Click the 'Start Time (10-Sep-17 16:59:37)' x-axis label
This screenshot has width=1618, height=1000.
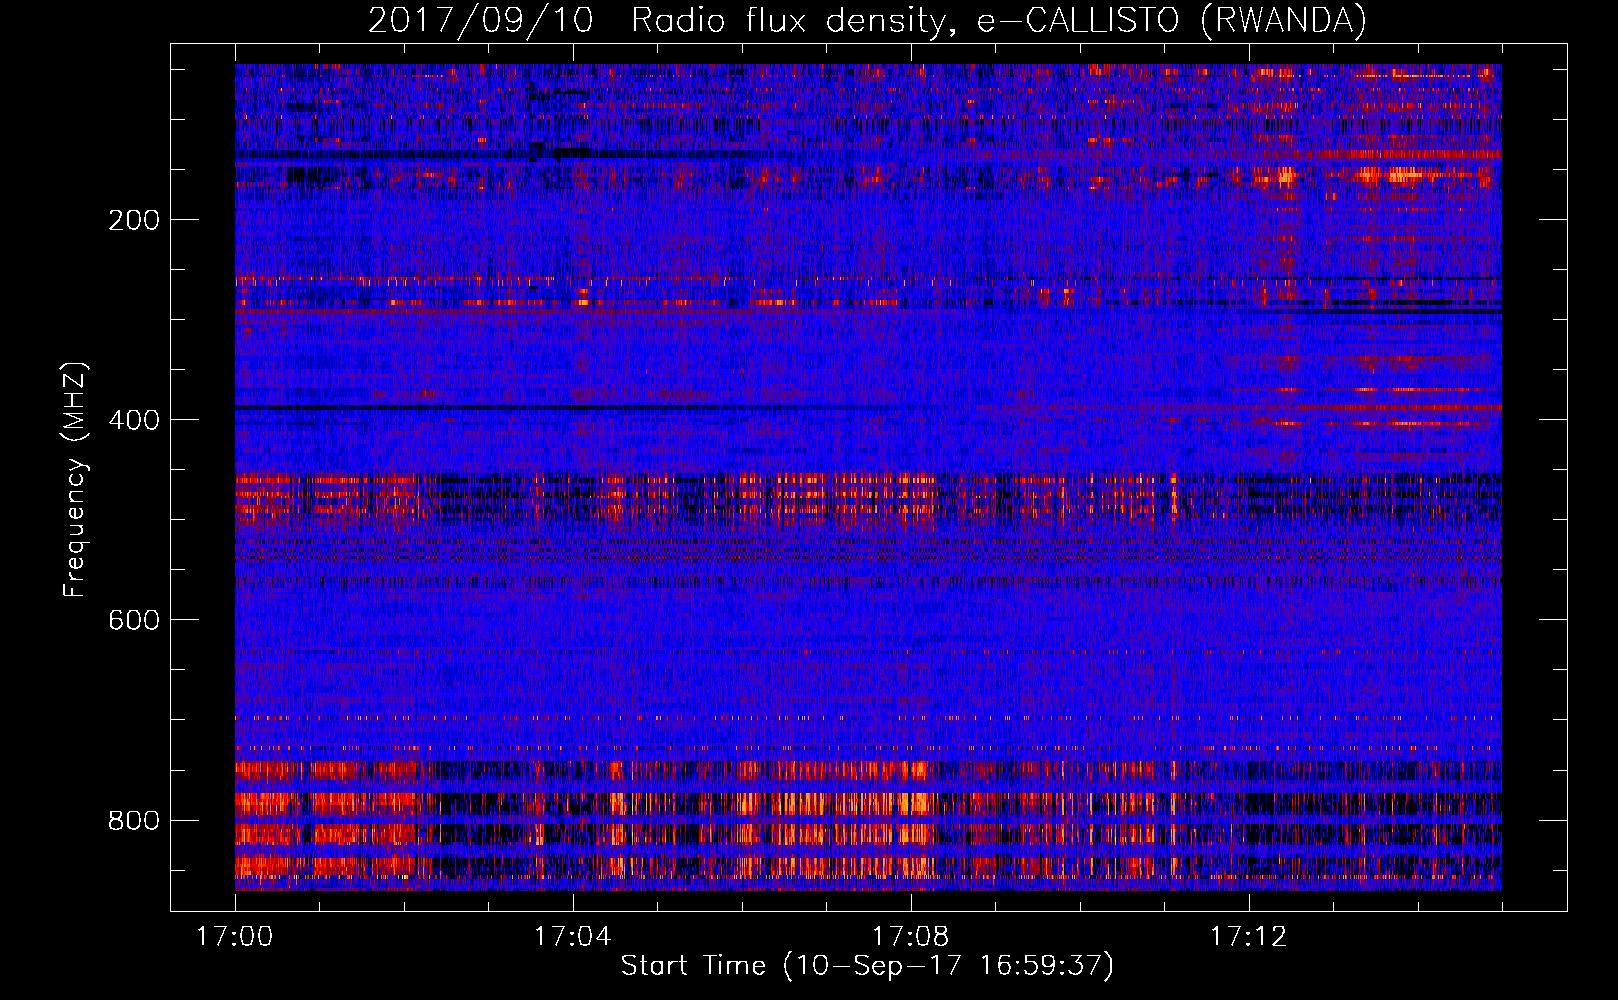pyautogui.click(x=867, y=966)
